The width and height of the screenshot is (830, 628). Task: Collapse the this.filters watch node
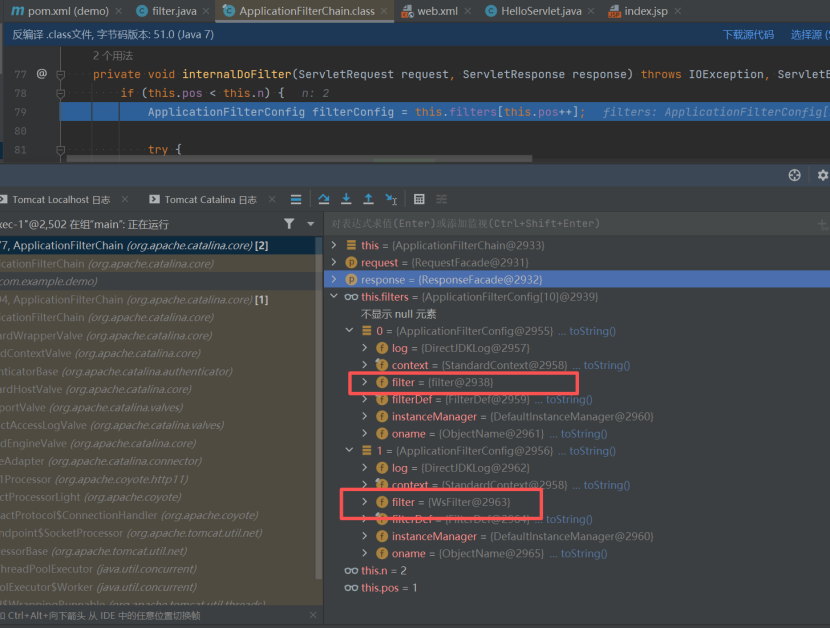click(x=334, y=297)
